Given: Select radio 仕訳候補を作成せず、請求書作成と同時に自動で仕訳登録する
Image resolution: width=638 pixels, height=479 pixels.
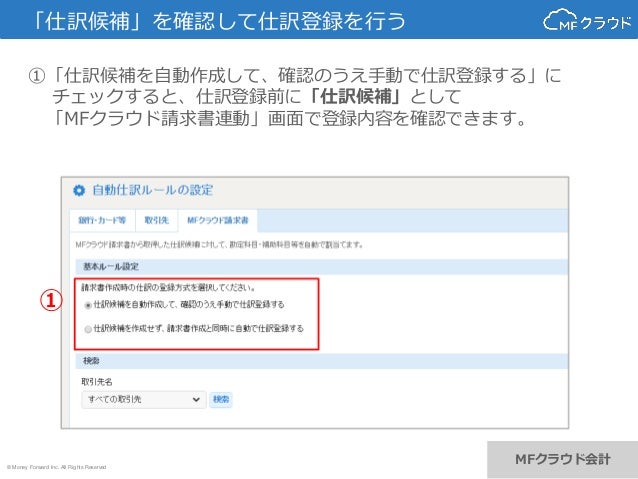Looking at the screenshot, I should (88, 329).
